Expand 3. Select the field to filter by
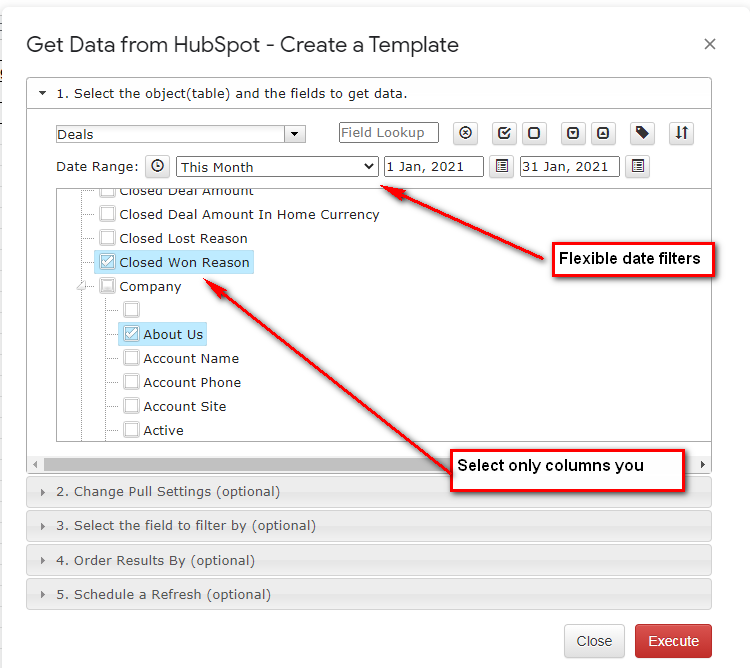 369,526
